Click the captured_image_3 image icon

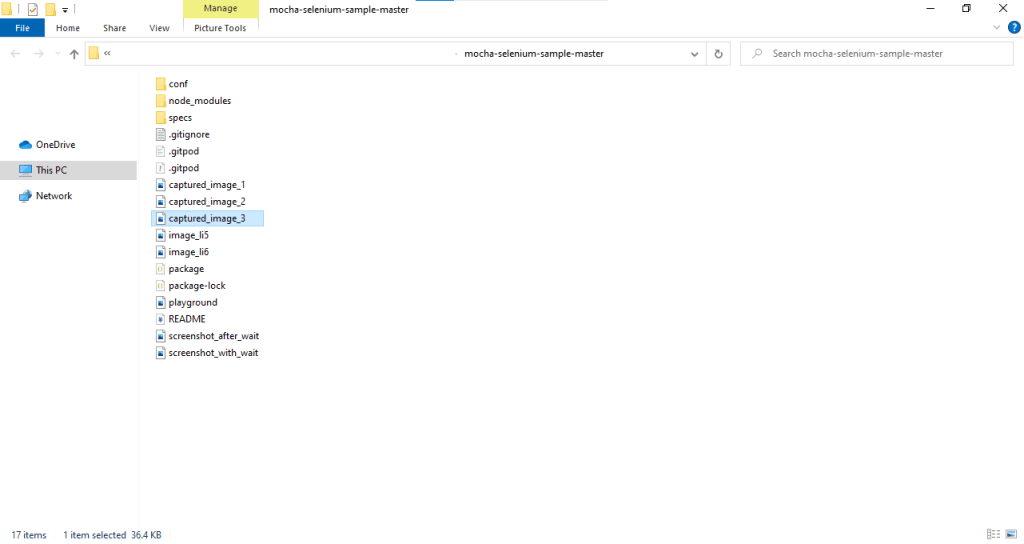pyautogui.click(x=161, y=218)
